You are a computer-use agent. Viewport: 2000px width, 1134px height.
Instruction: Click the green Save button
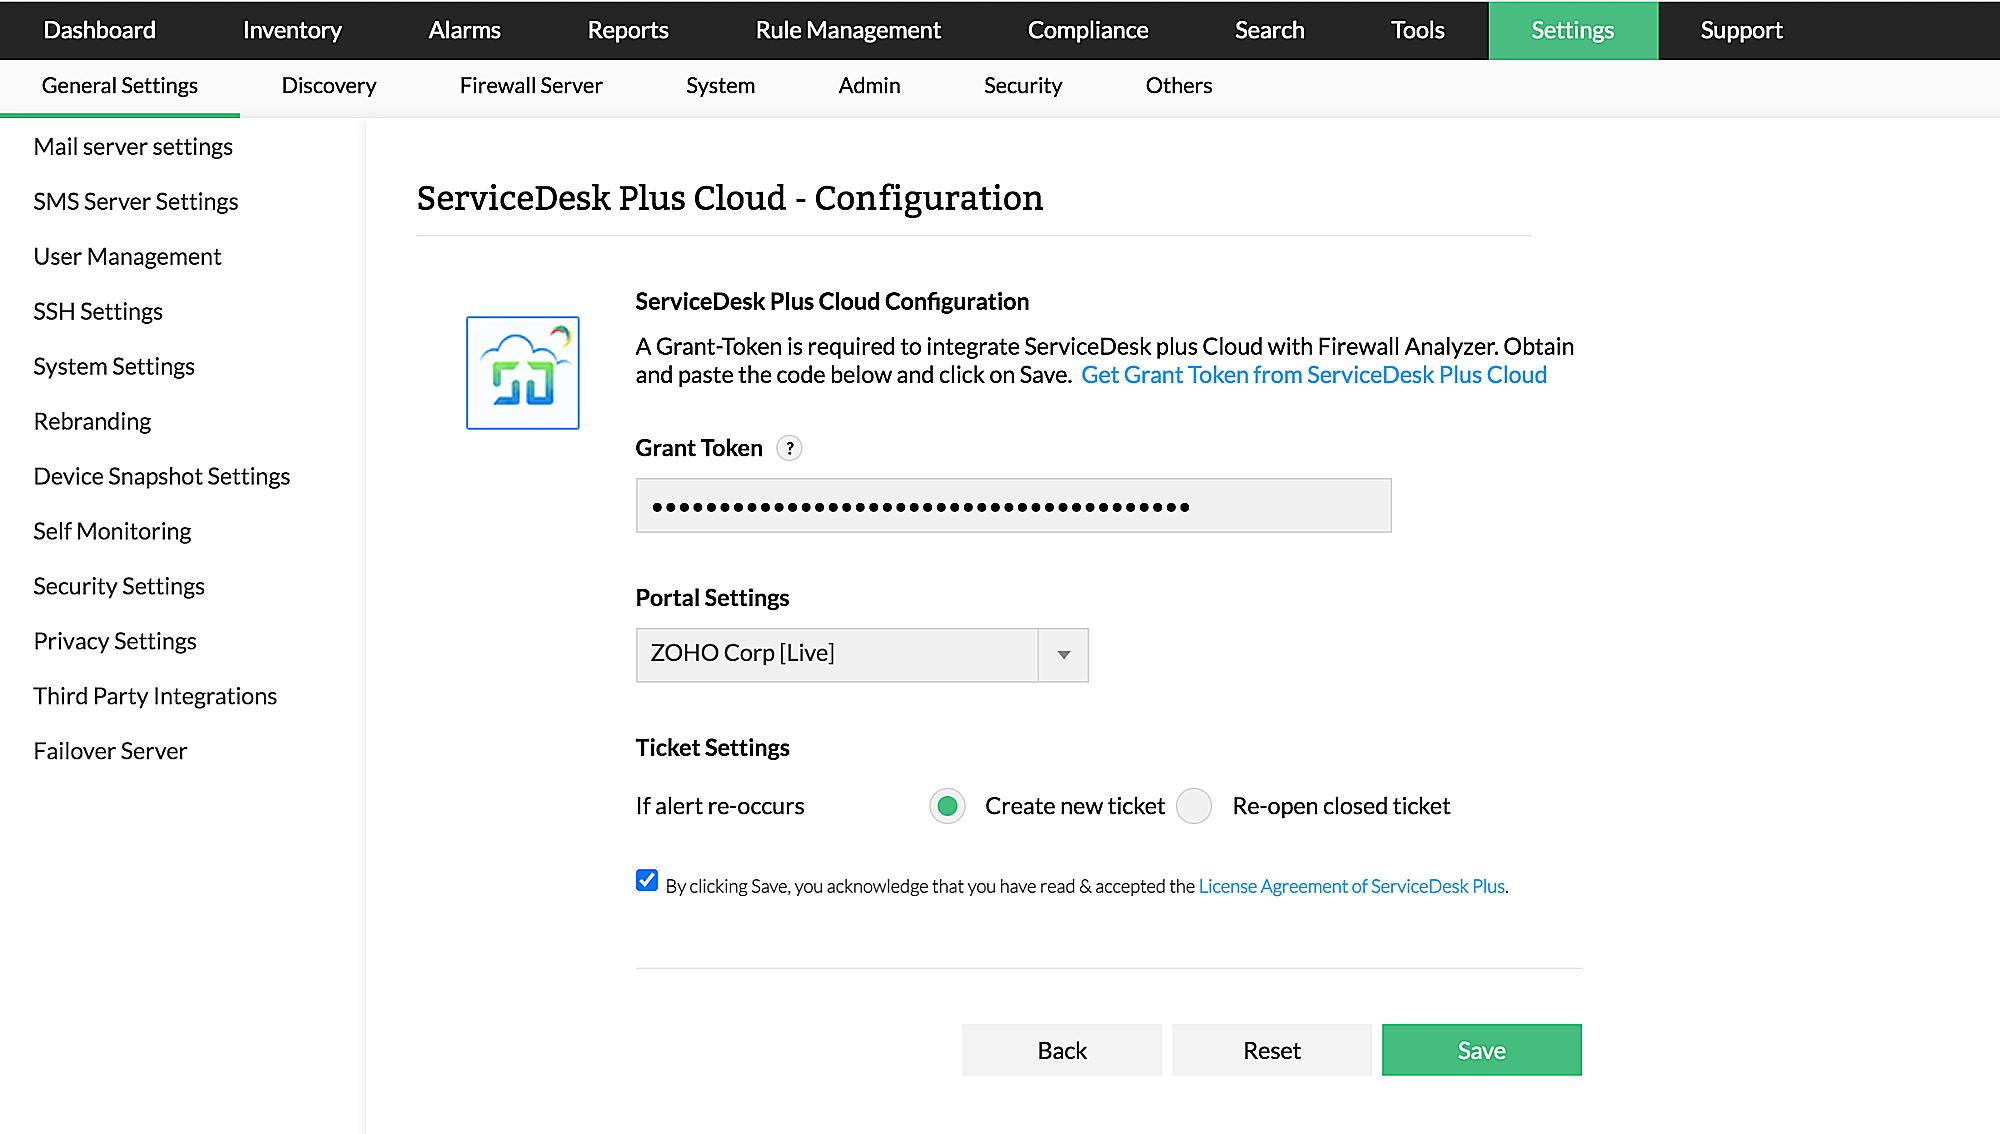click(1481, 1050)
